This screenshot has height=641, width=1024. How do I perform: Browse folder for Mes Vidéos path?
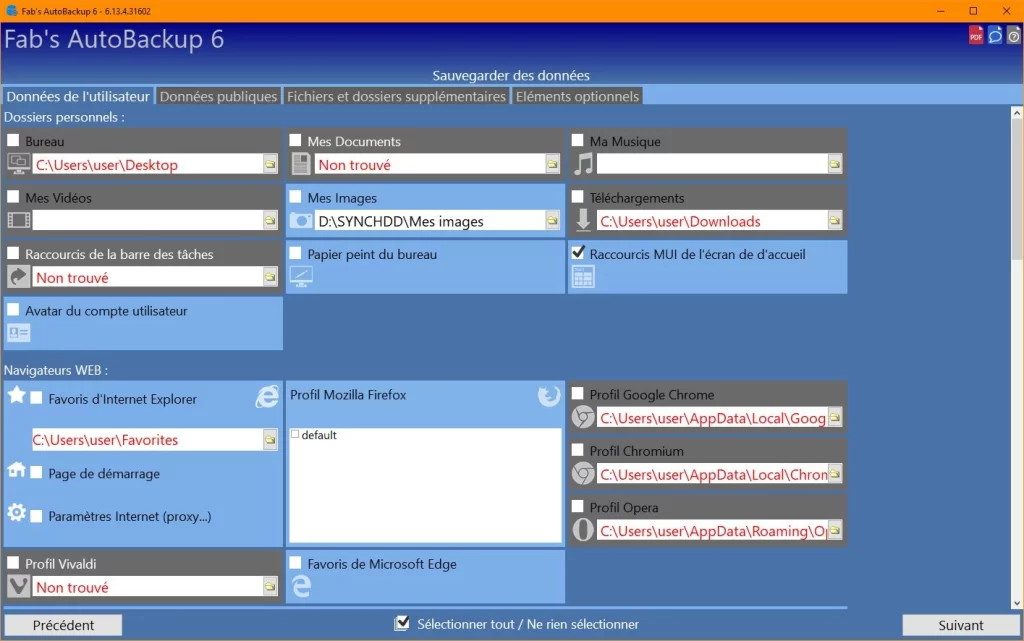(270, 220)
